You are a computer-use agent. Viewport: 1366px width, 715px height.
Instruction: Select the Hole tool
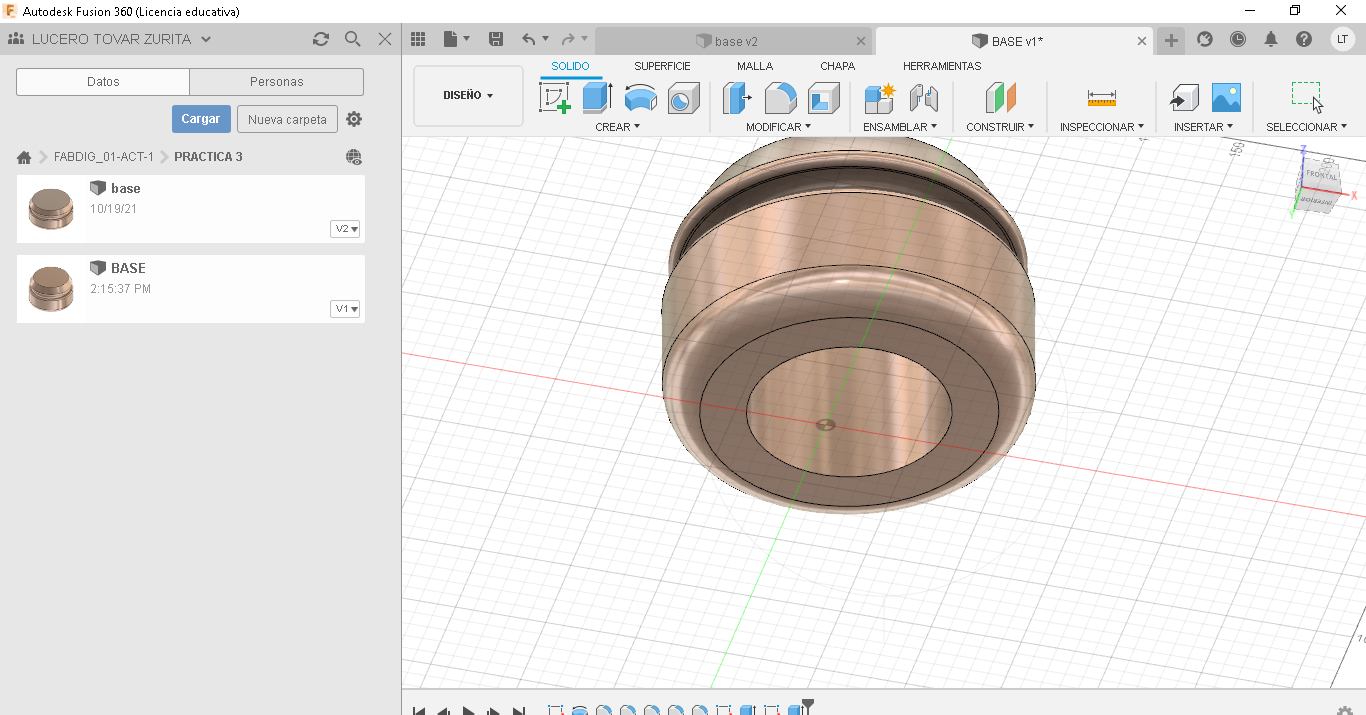(x=683, y=98)
